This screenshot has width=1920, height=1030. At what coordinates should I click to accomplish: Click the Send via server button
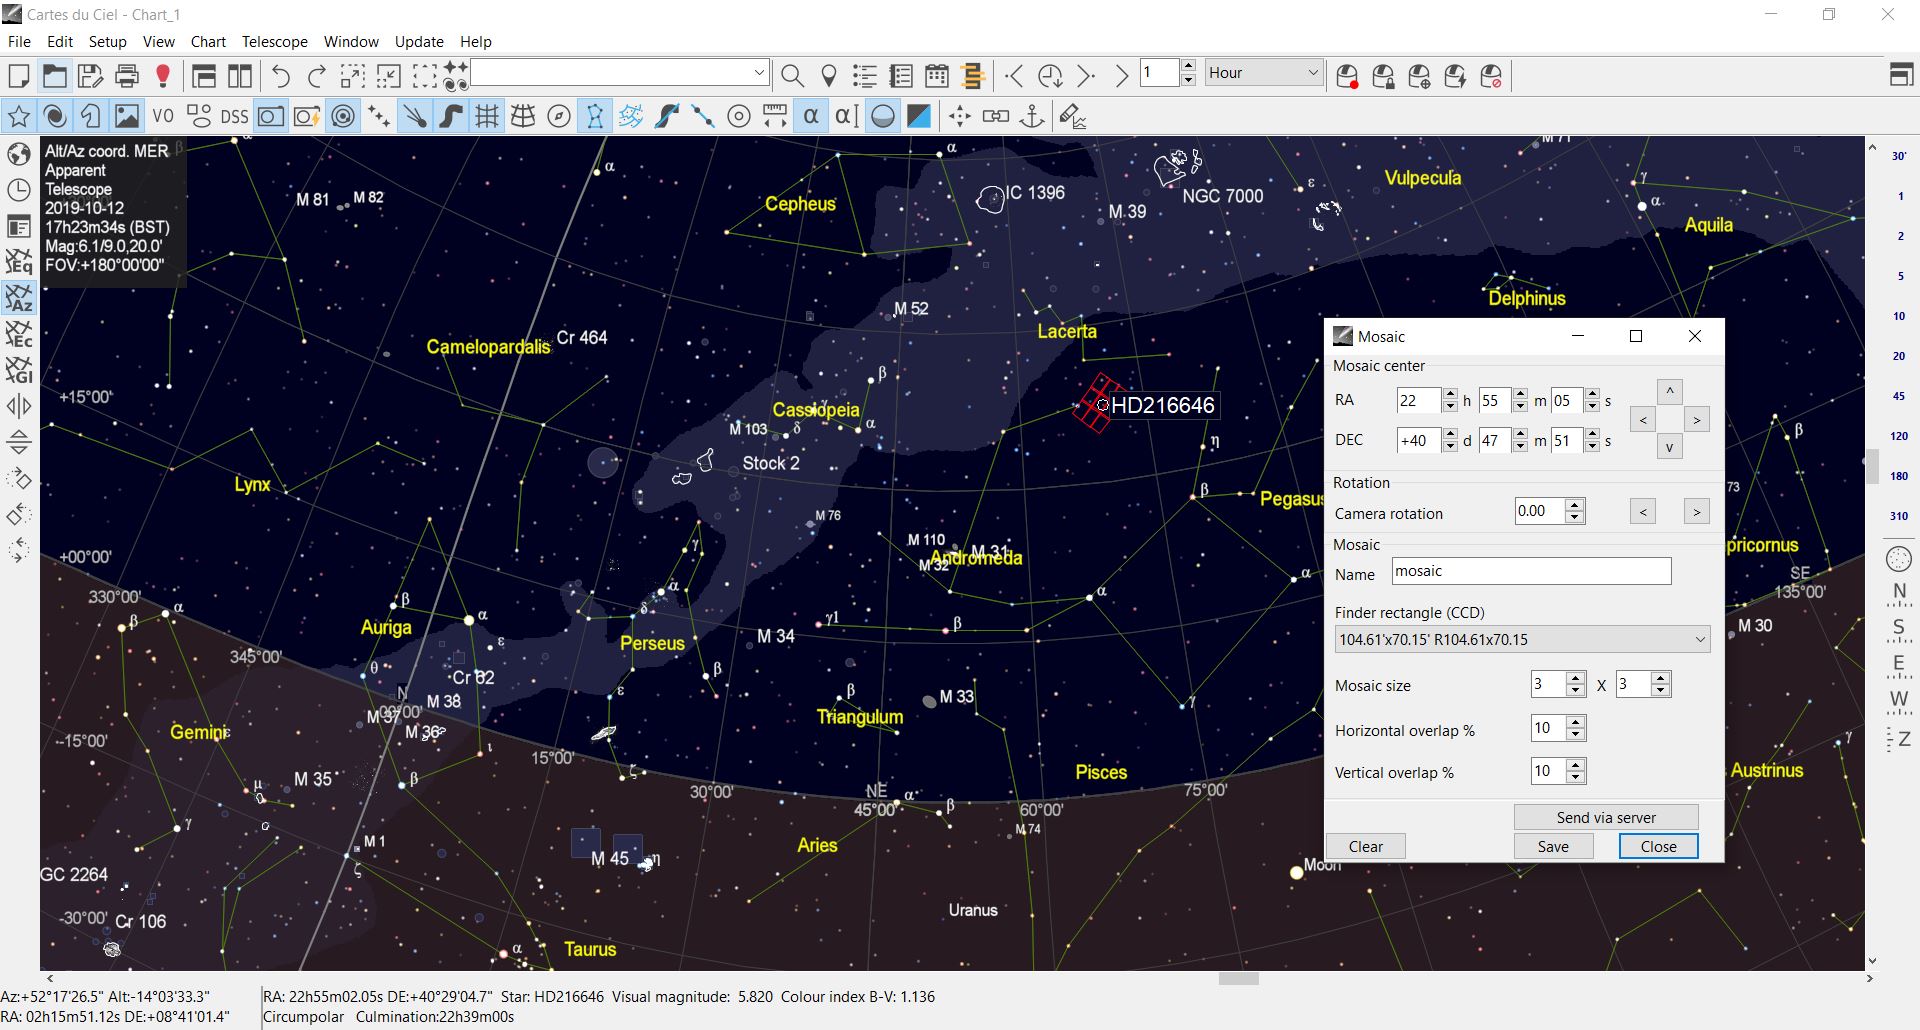tap(1605, 817)
